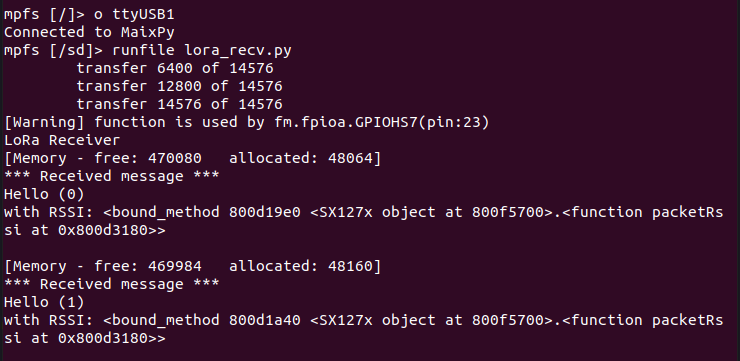Click the second 'Received message' banner
The width and height of the screenshot is (740, 361).
click(x=111, y=285)
